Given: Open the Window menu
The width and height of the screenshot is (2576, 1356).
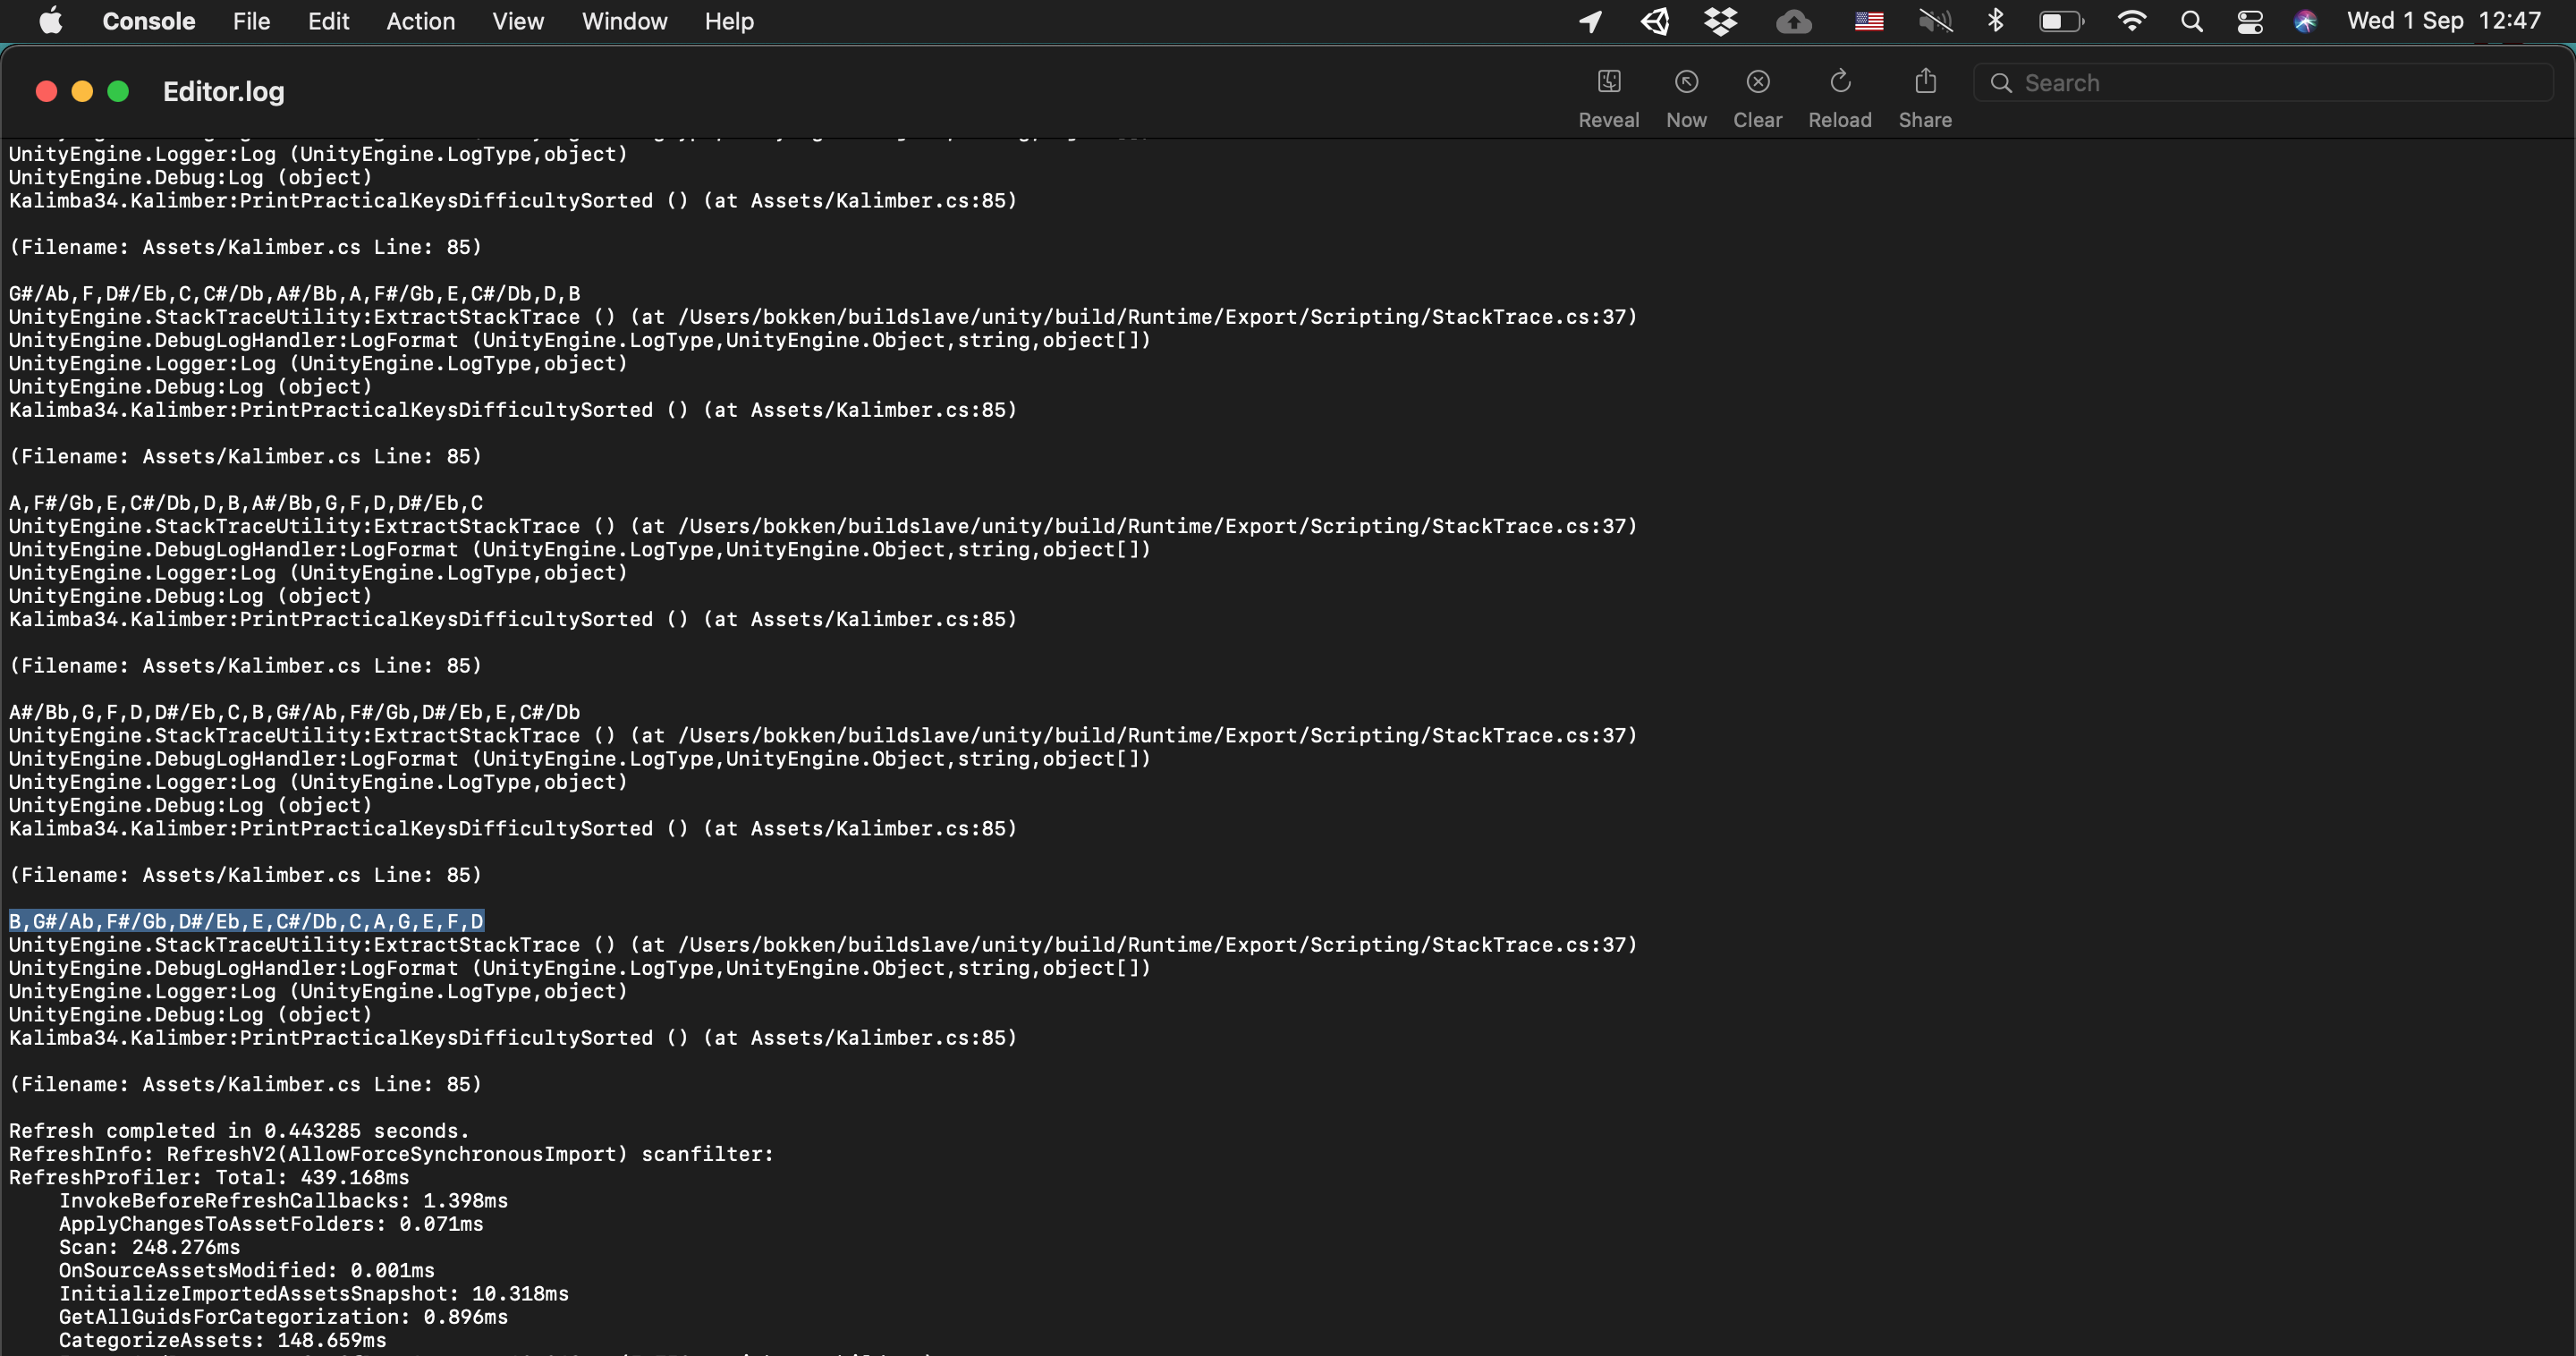Looking at the screenshot, I should point(623,21).
